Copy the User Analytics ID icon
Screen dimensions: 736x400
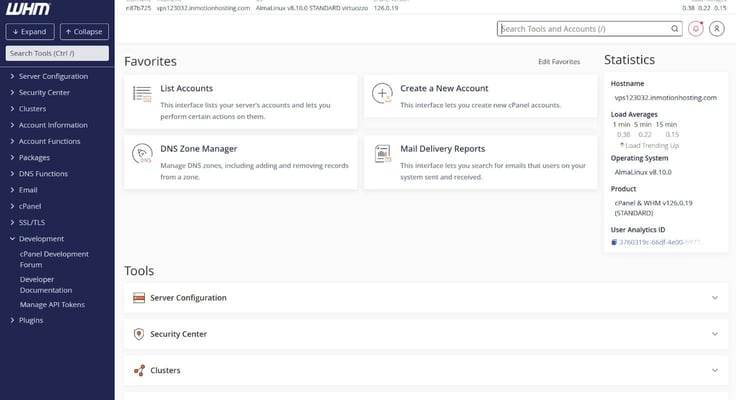tap(614, 242)
